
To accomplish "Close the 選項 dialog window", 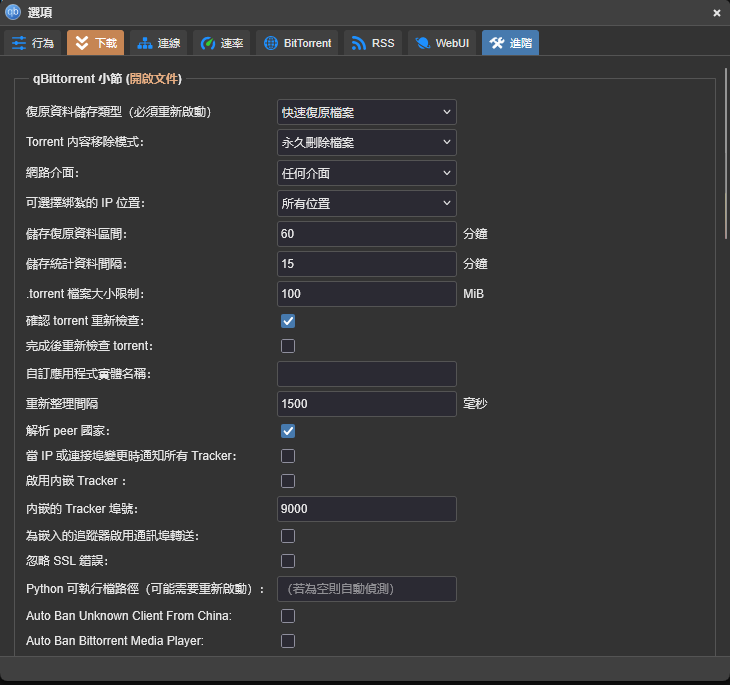I will [716, 13].
